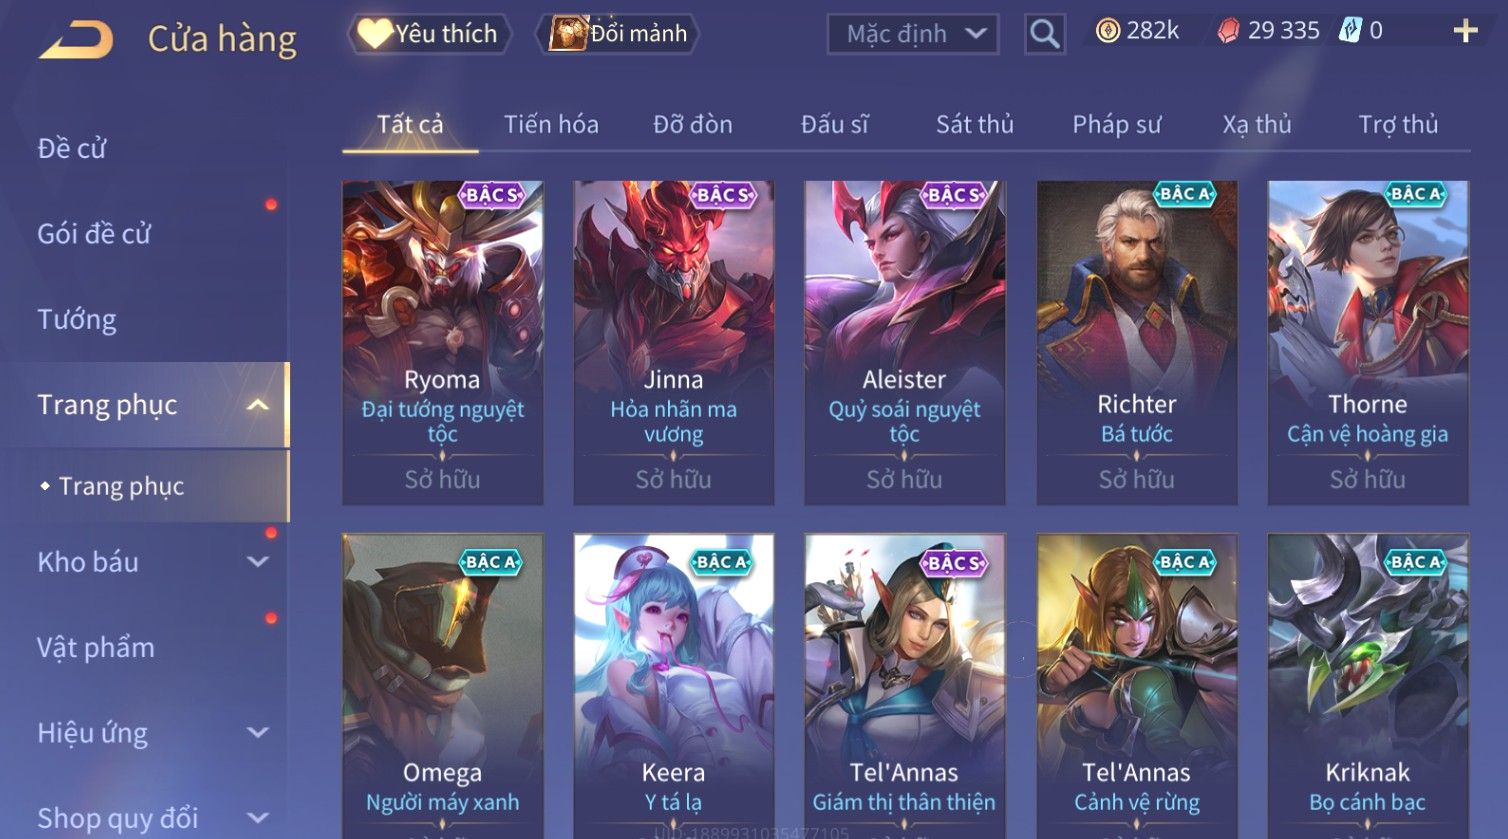Viewport: 1508px width, 839px height.
Task: Open Yêu thích heart favorites
Action: [x=429, y=34]
